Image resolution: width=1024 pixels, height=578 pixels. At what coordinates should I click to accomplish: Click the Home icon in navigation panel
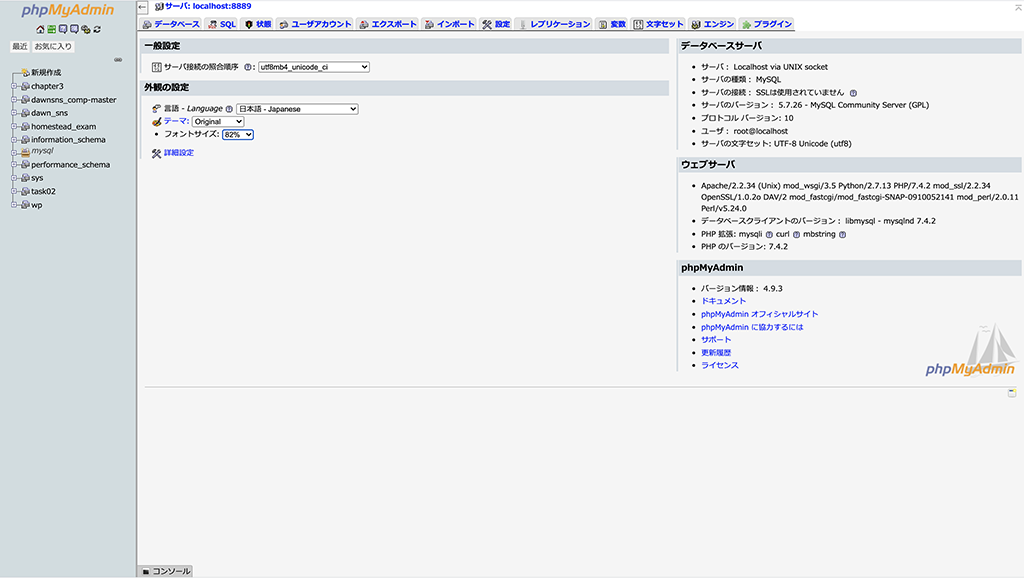click(x=40, y=29)
